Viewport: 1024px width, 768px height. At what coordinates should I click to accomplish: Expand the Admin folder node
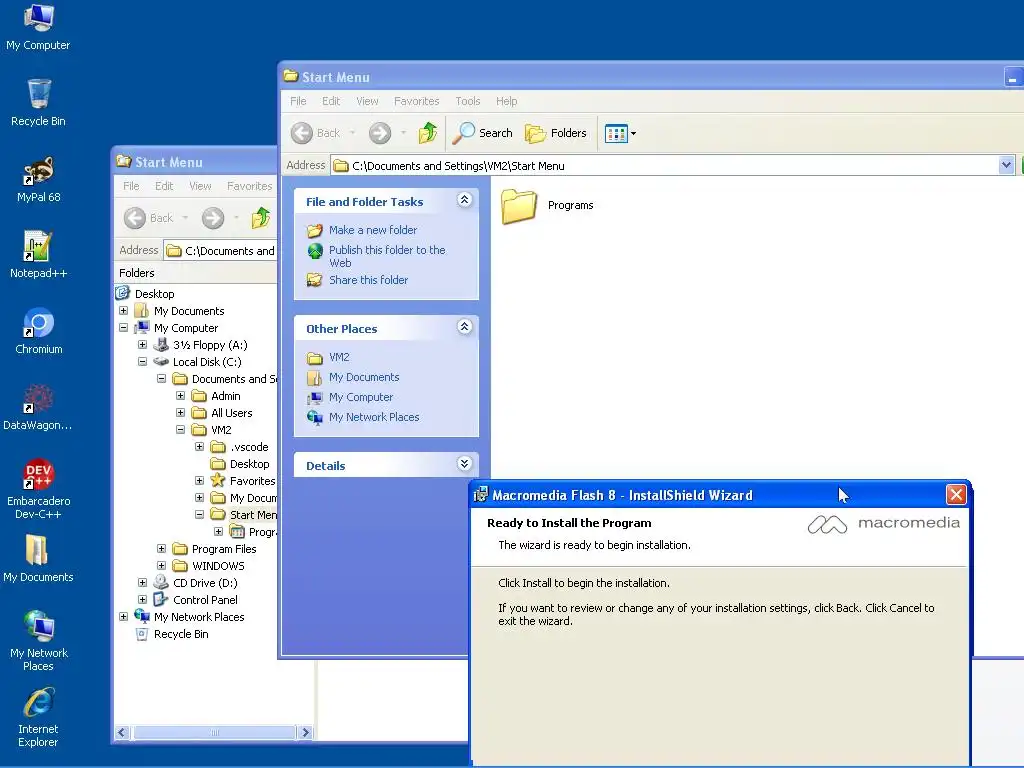(x=181, y=396)
